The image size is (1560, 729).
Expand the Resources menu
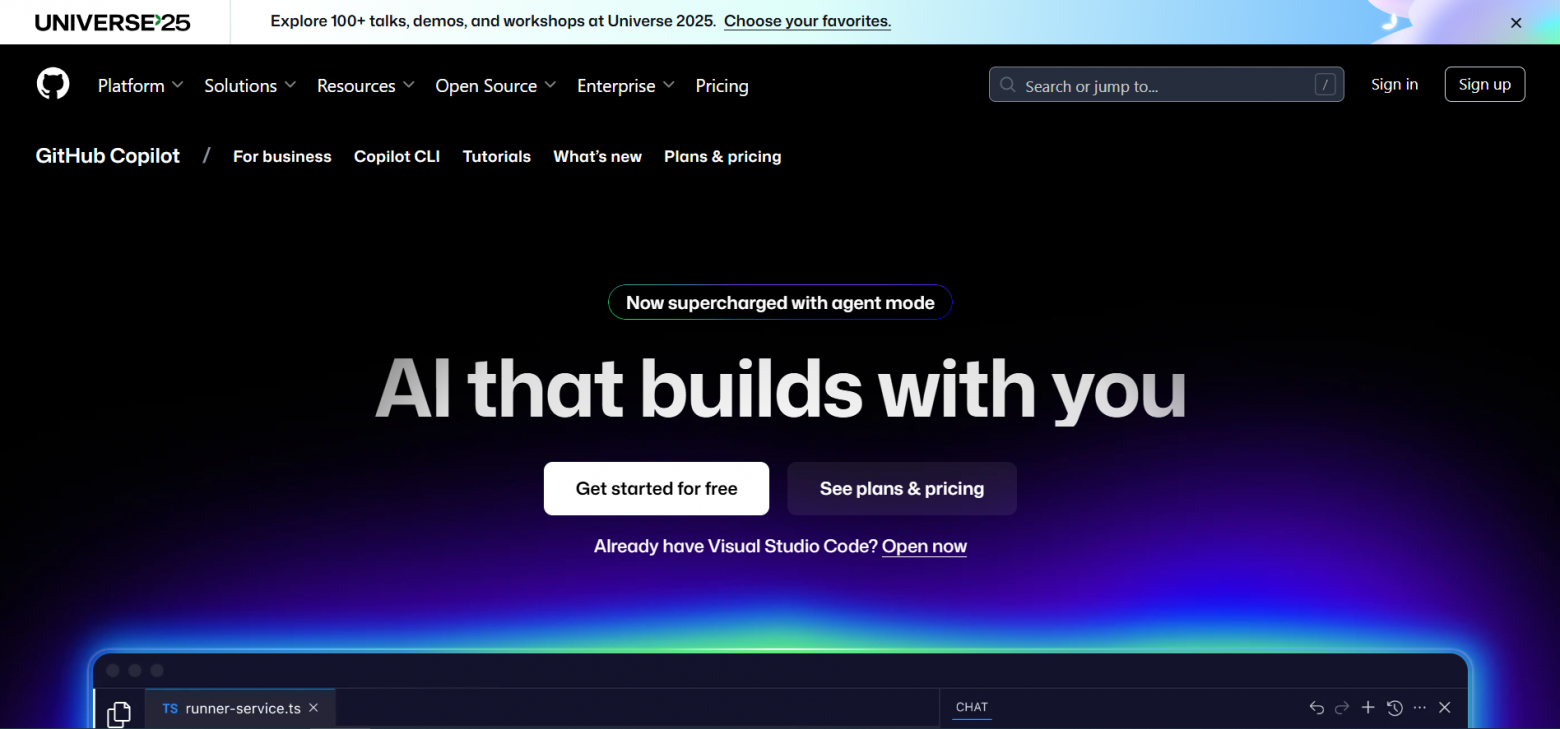tap(365, 86)
